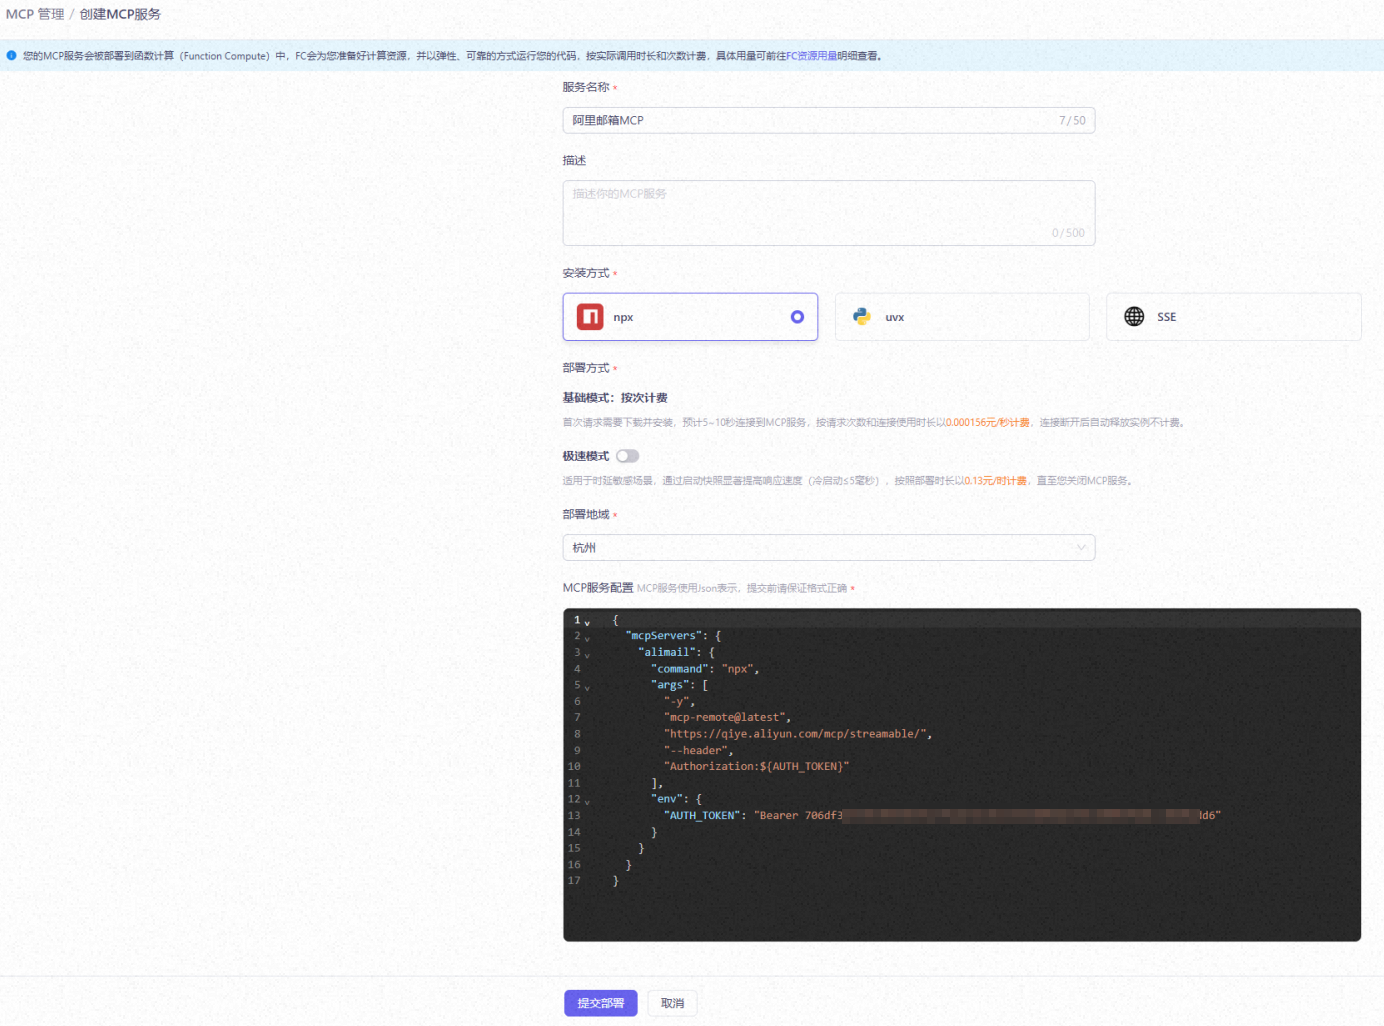Click the 0.000156元/秒计费 price text
Screen dimensions: 1384x1026
coord(988,423)
